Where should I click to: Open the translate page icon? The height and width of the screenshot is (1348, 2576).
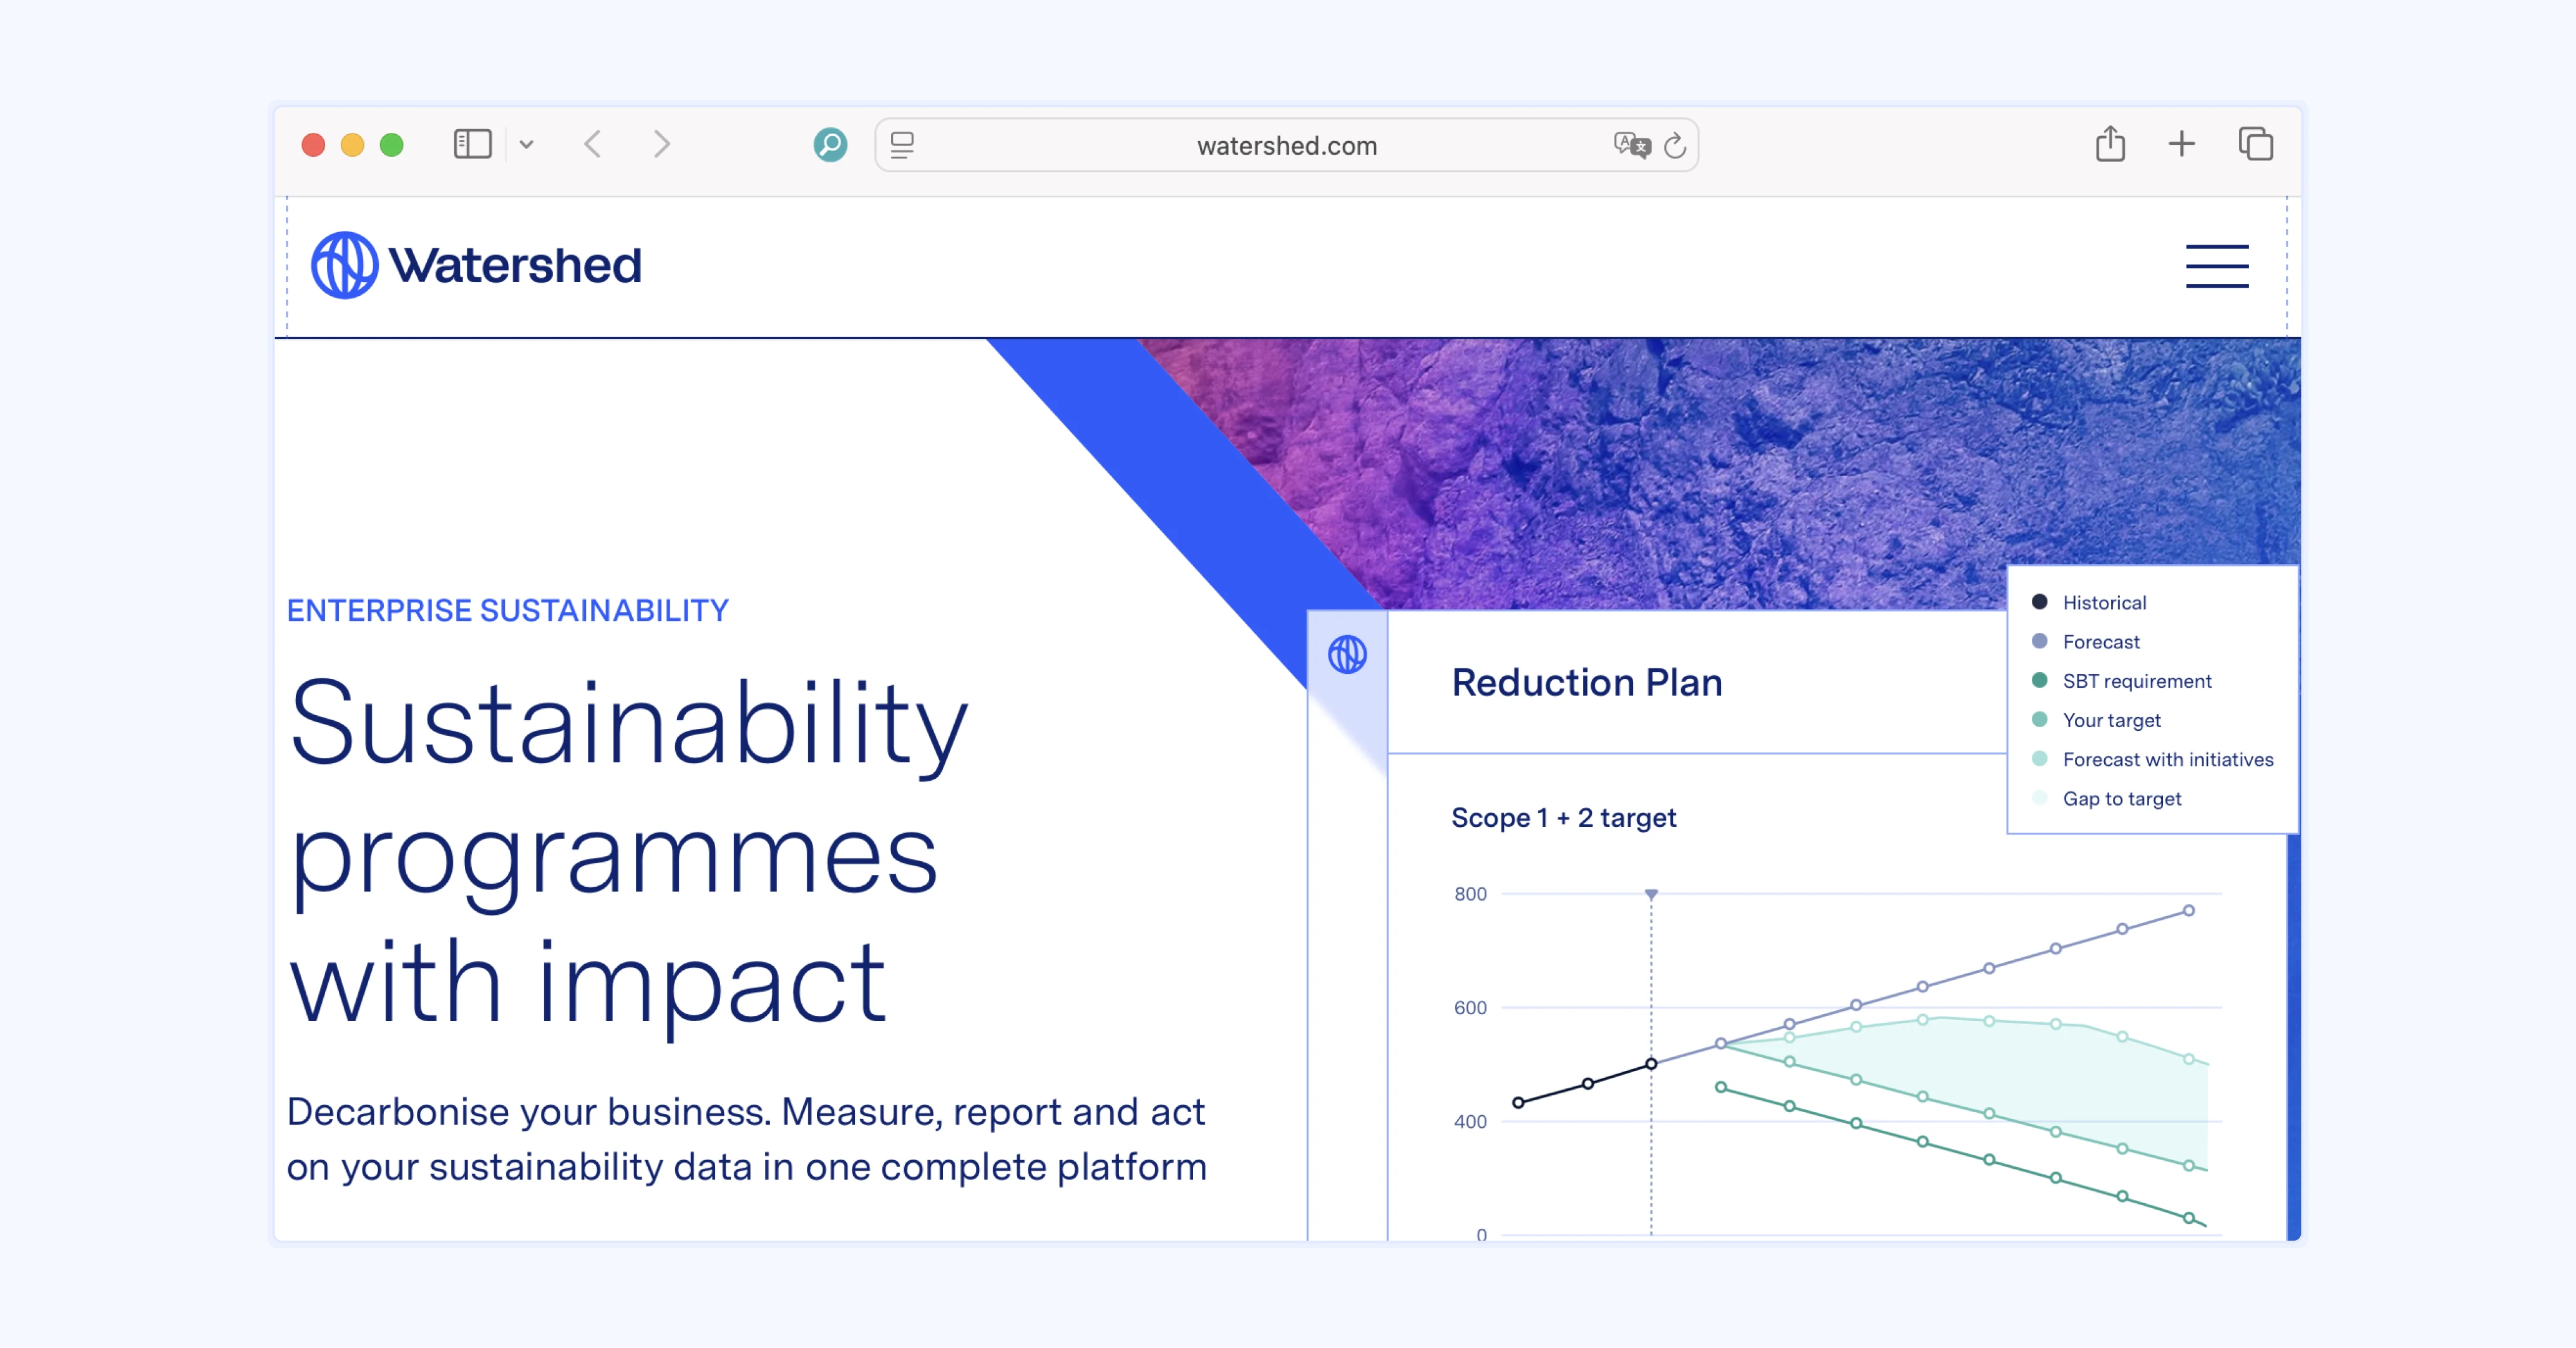(1632, 145)
